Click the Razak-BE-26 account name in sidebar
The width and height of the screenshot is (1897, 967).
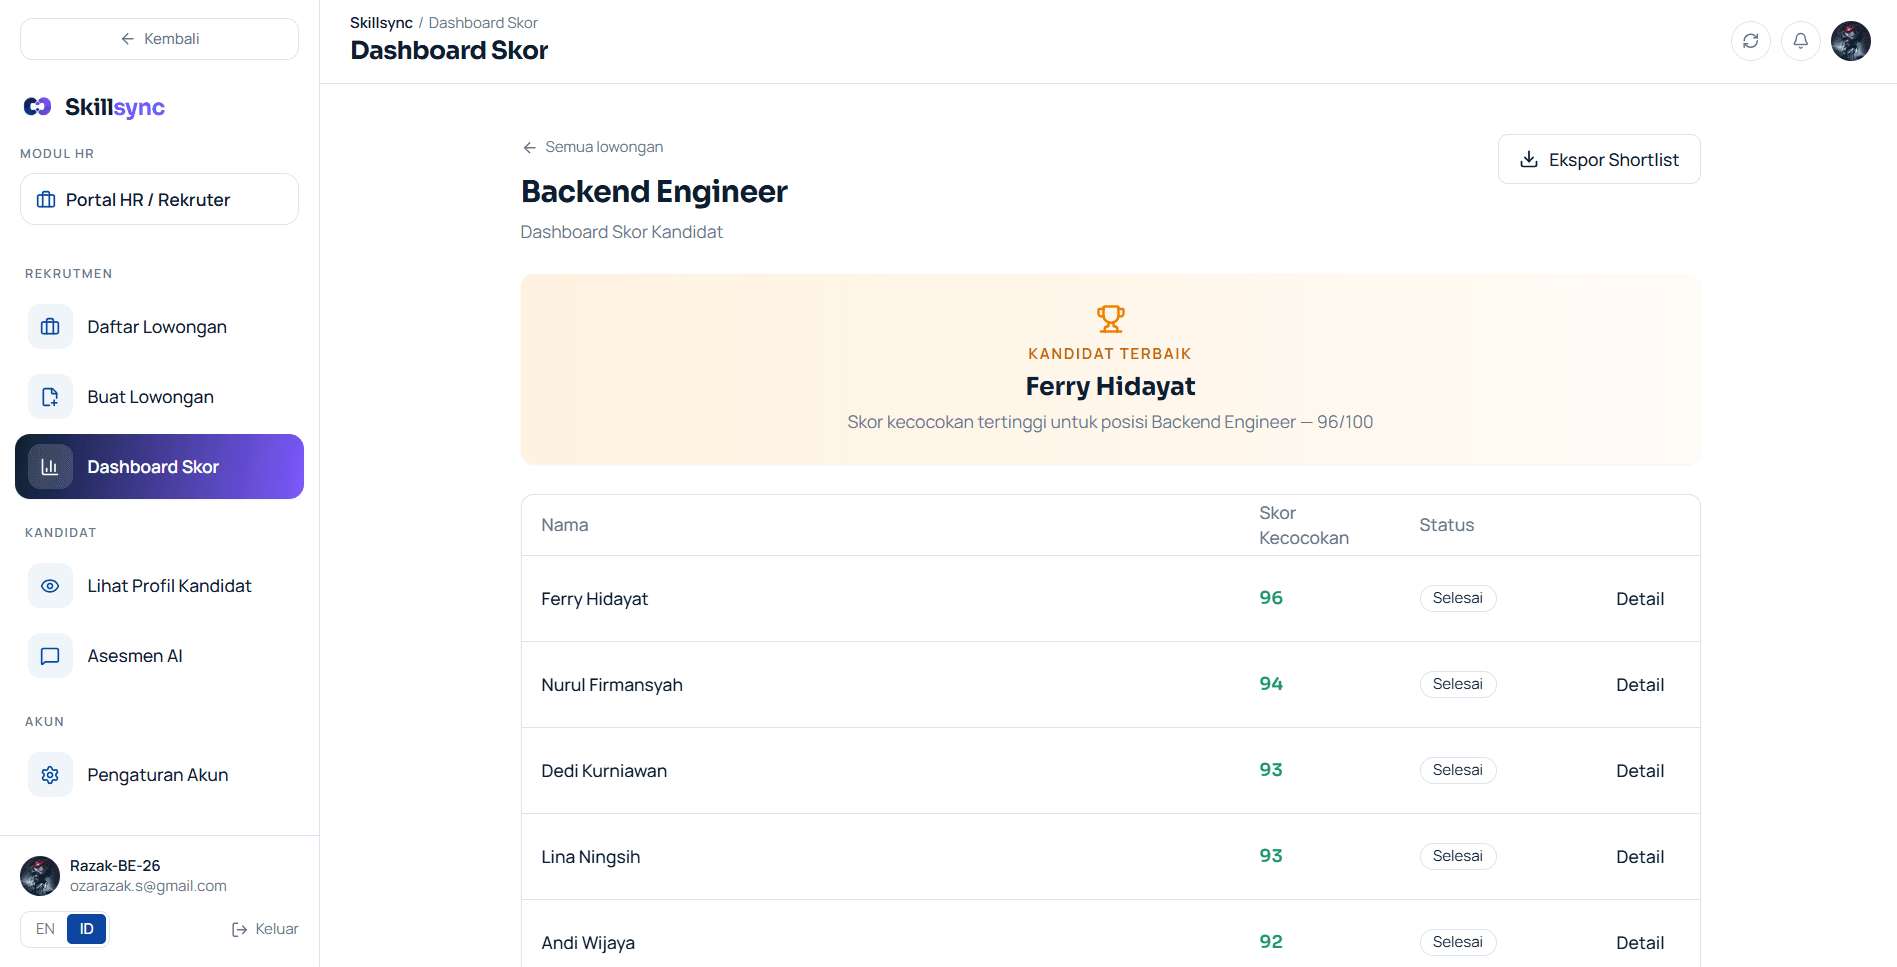coord(115,866)
